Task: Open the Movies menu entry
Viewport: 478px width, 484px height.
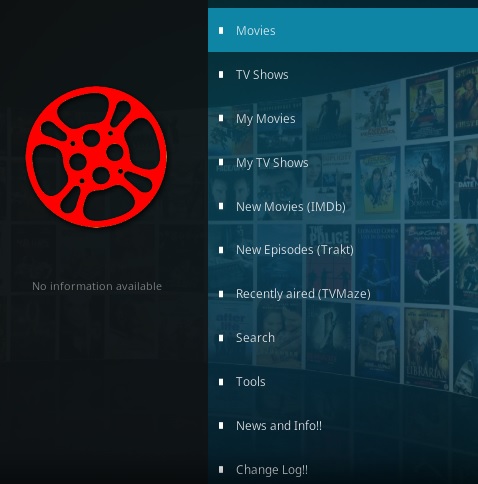Action: coord(343,30)
